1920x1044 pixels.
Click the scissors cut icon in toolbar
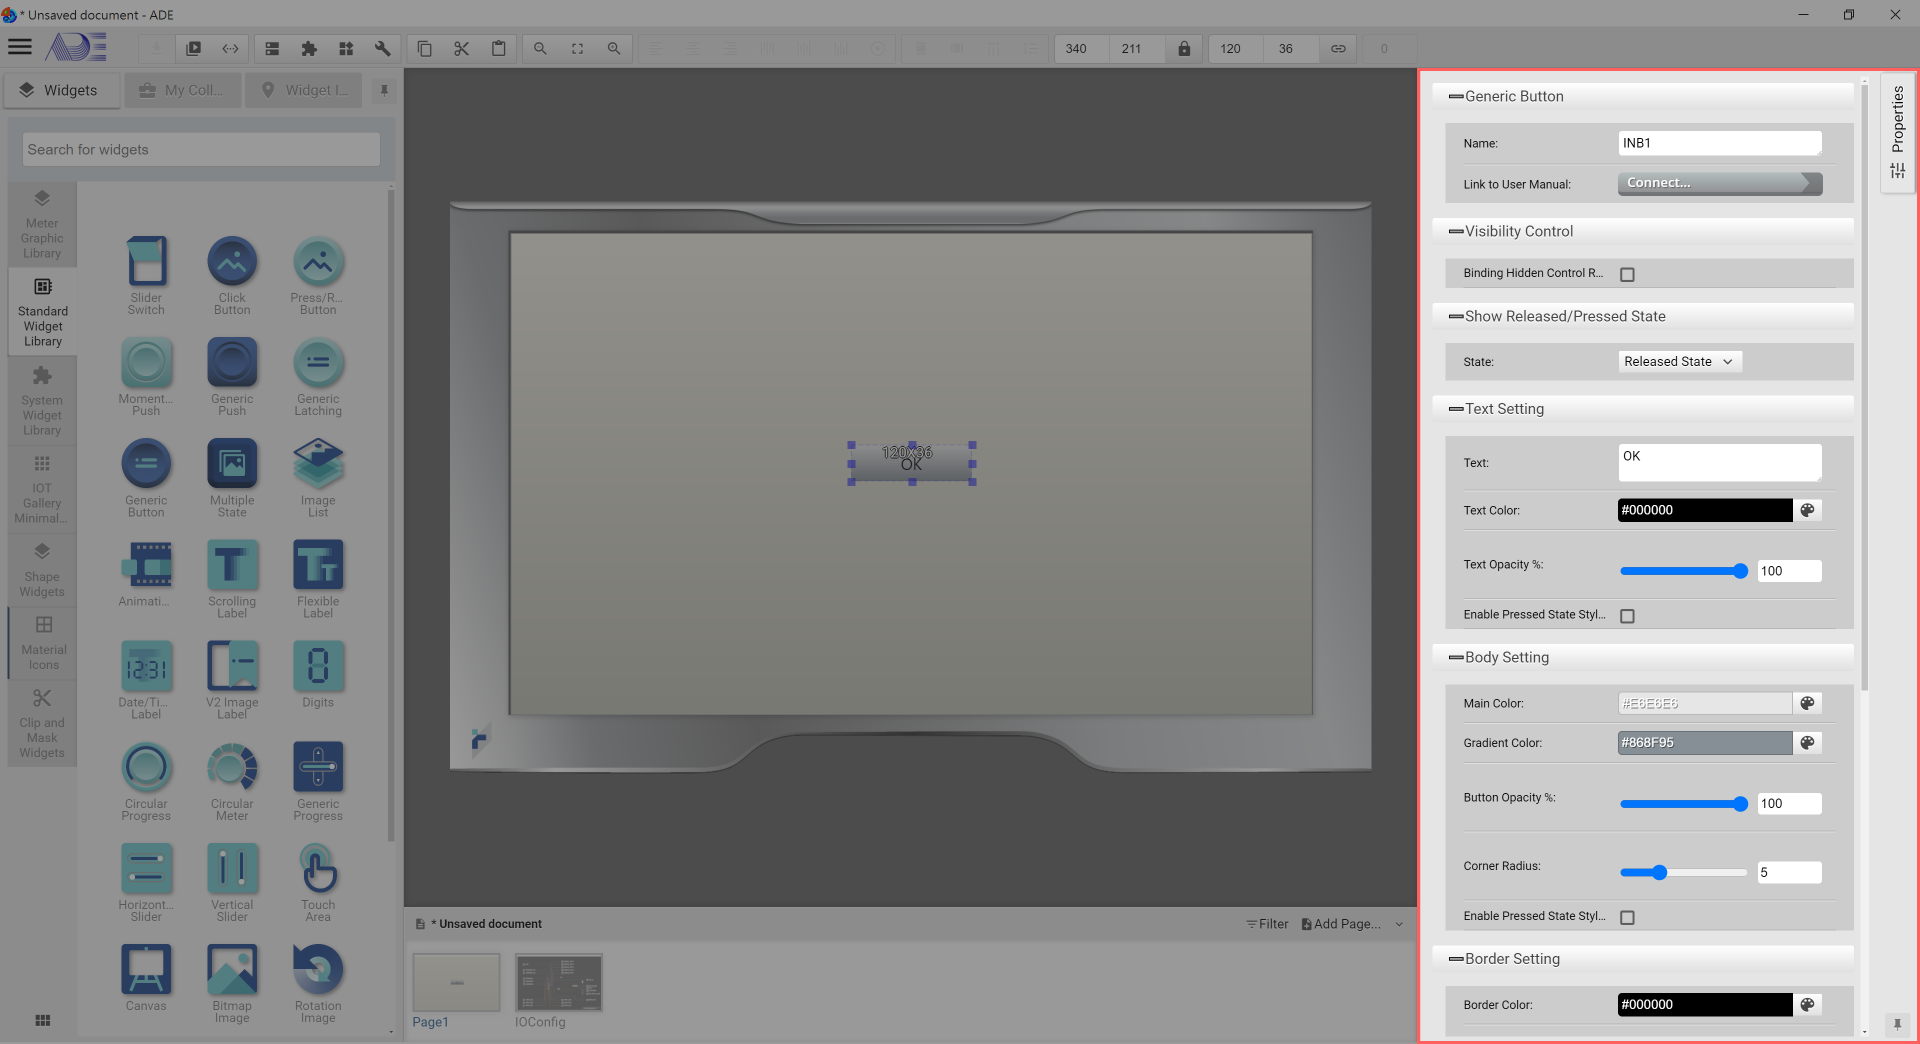pos(461,49)
